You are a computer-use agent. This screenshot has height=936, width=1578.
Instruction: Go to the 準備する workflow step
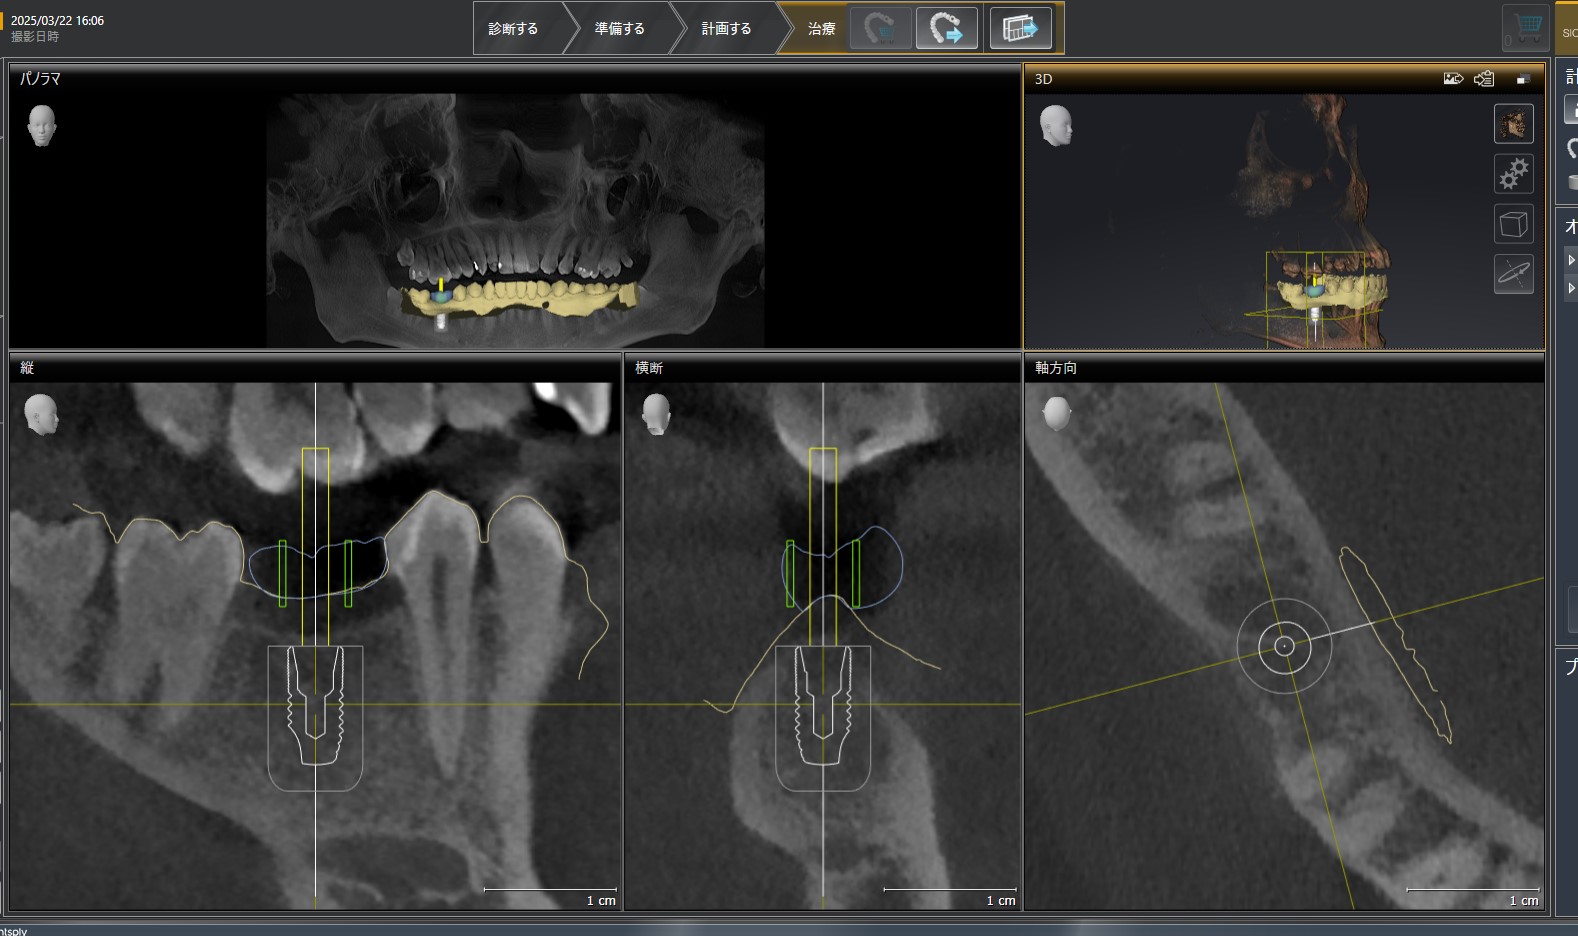coord(619,29)
